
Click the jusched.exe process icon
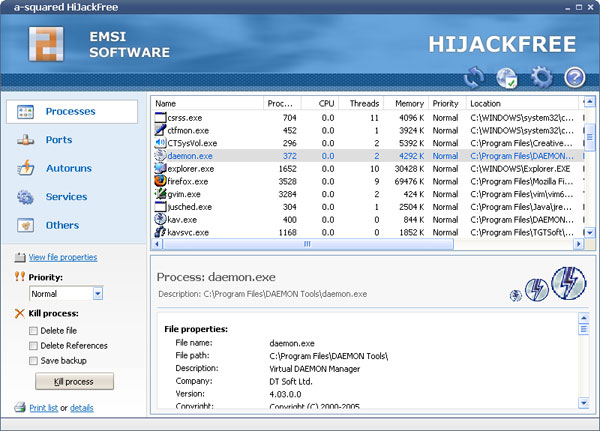pos(160,207)
